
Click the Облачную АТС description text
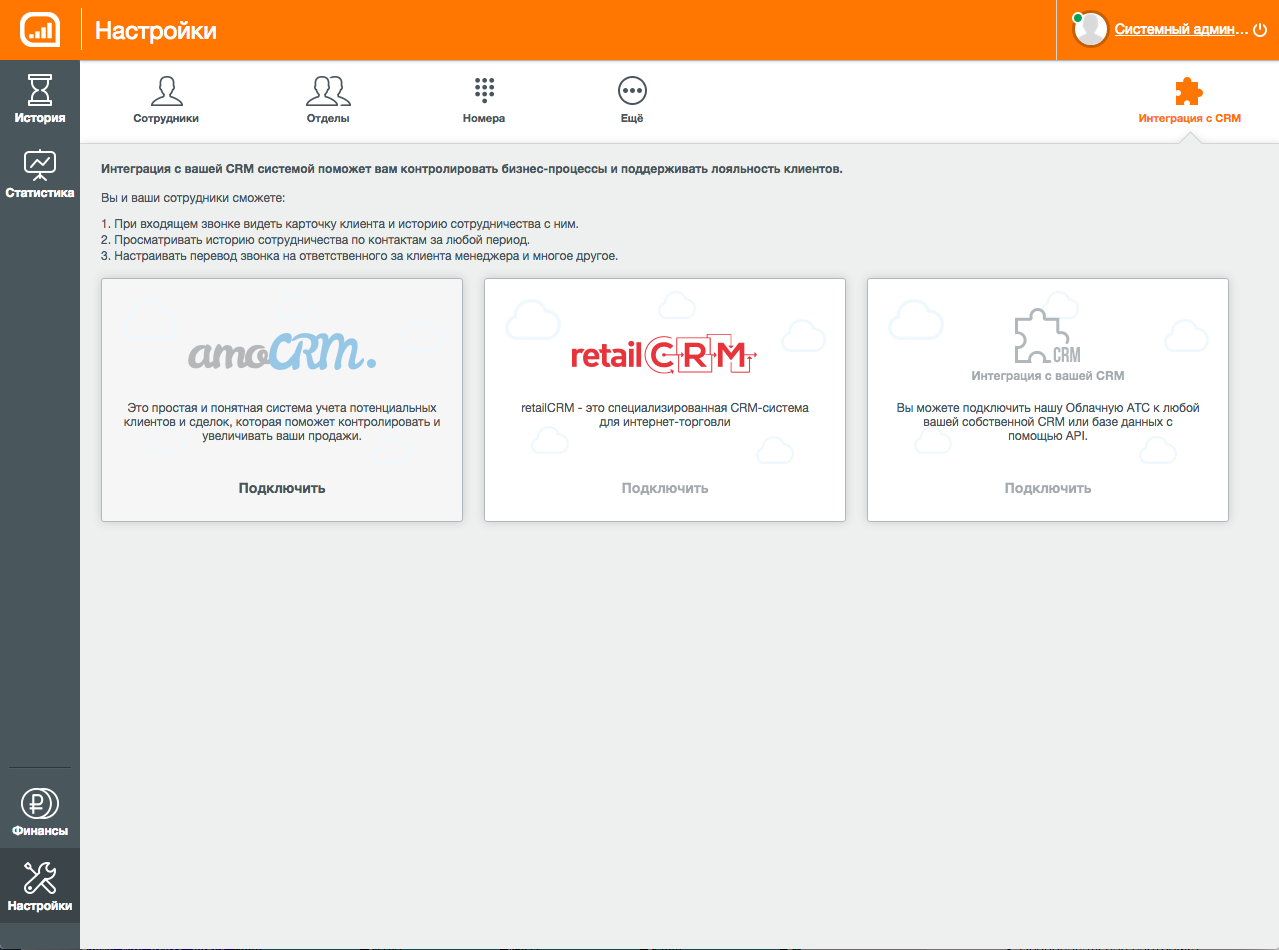point(1048,422)
